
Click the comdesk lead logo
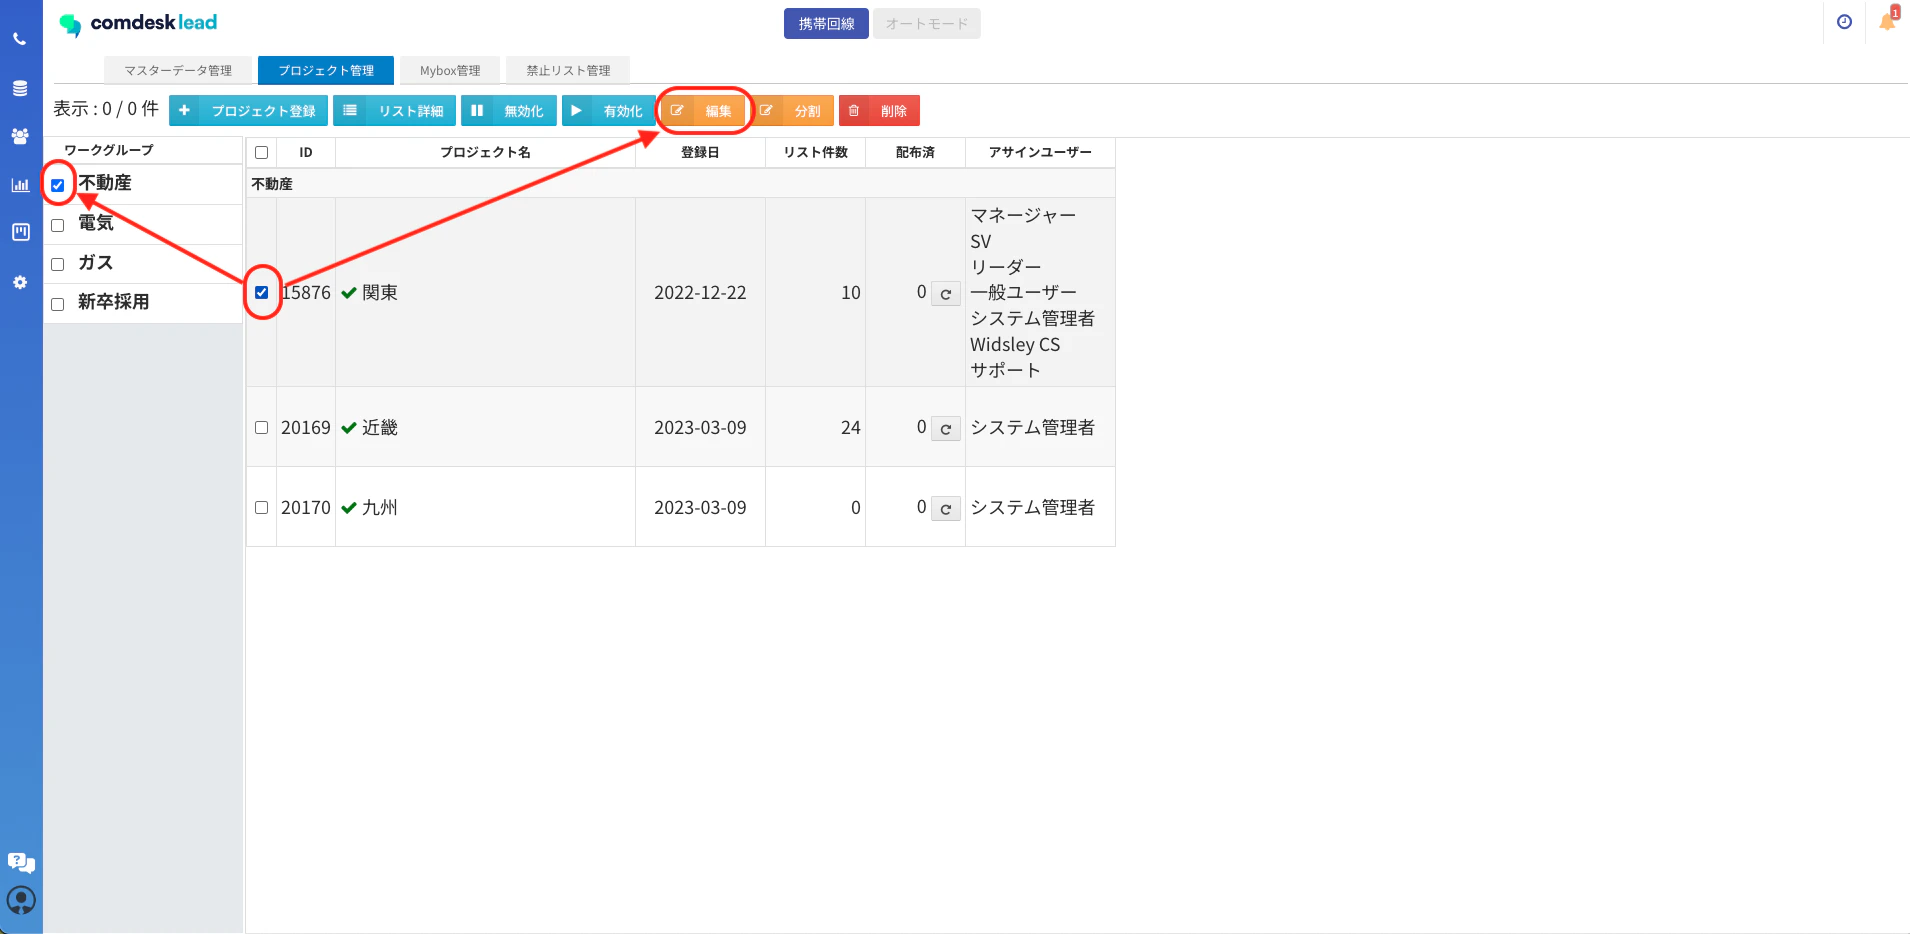coord(138,23)
